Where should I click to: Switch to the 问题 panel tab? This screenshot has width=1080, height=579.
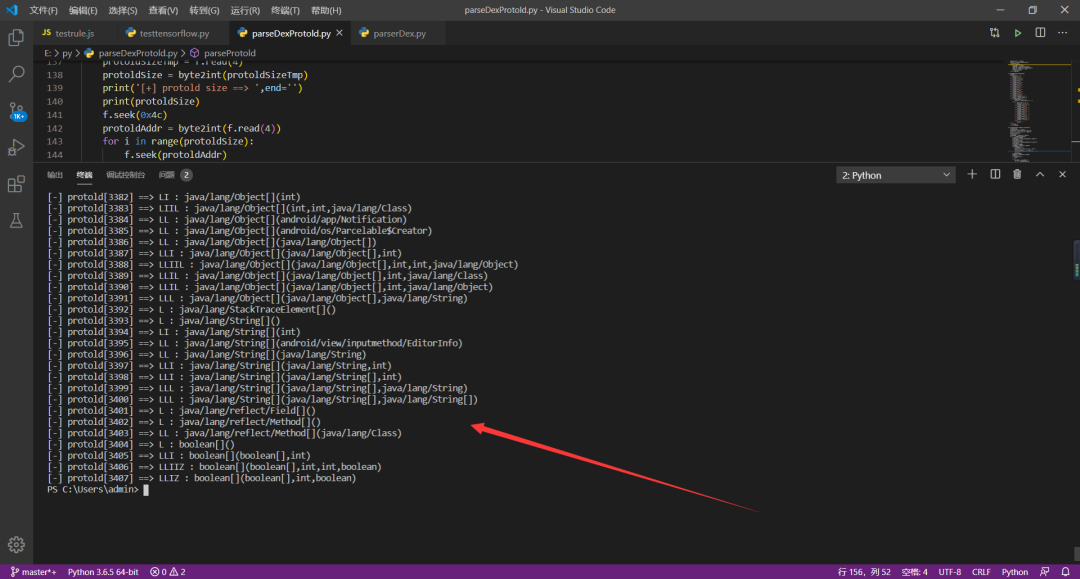[166, 175]
